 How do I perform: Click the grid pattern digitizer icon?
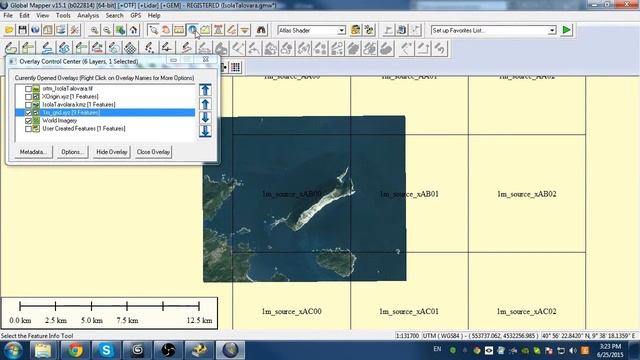(130, 48)
